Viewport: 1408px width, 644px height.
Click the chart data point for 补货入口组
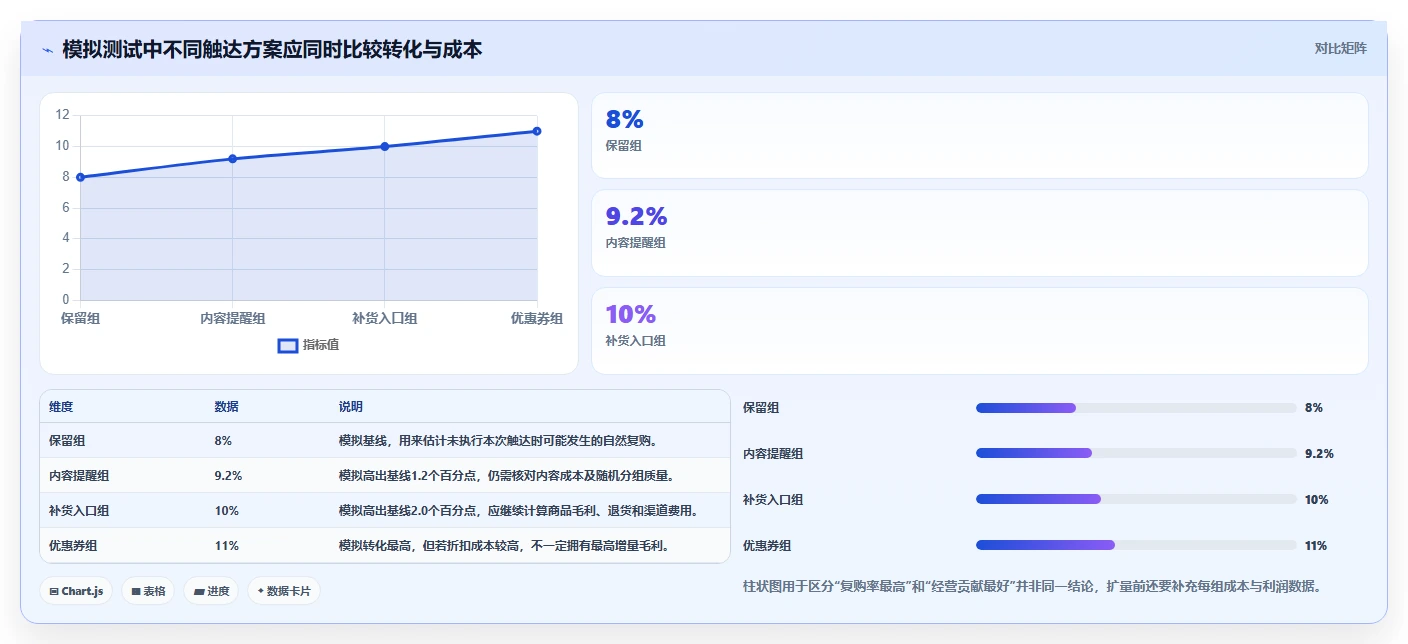click(384, 146)
